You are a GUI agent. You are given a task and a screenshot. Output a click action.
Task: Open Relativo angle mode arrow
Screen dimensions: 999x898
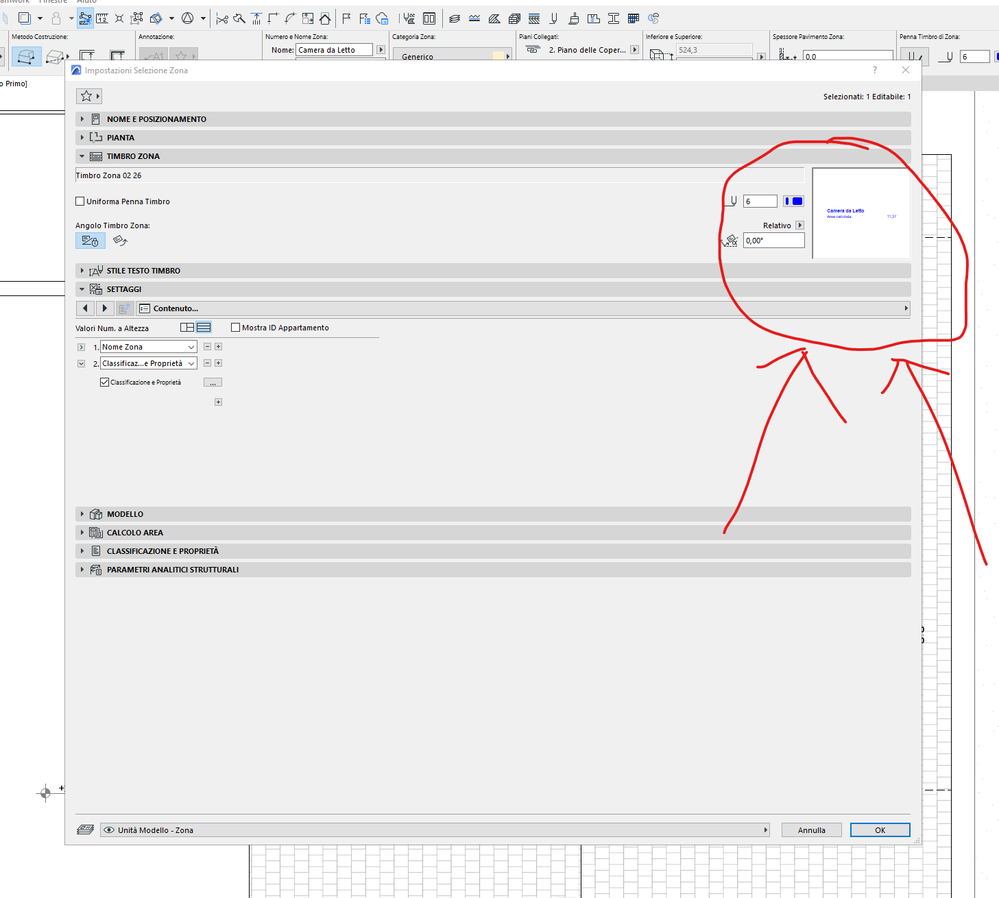pos(800,226)
